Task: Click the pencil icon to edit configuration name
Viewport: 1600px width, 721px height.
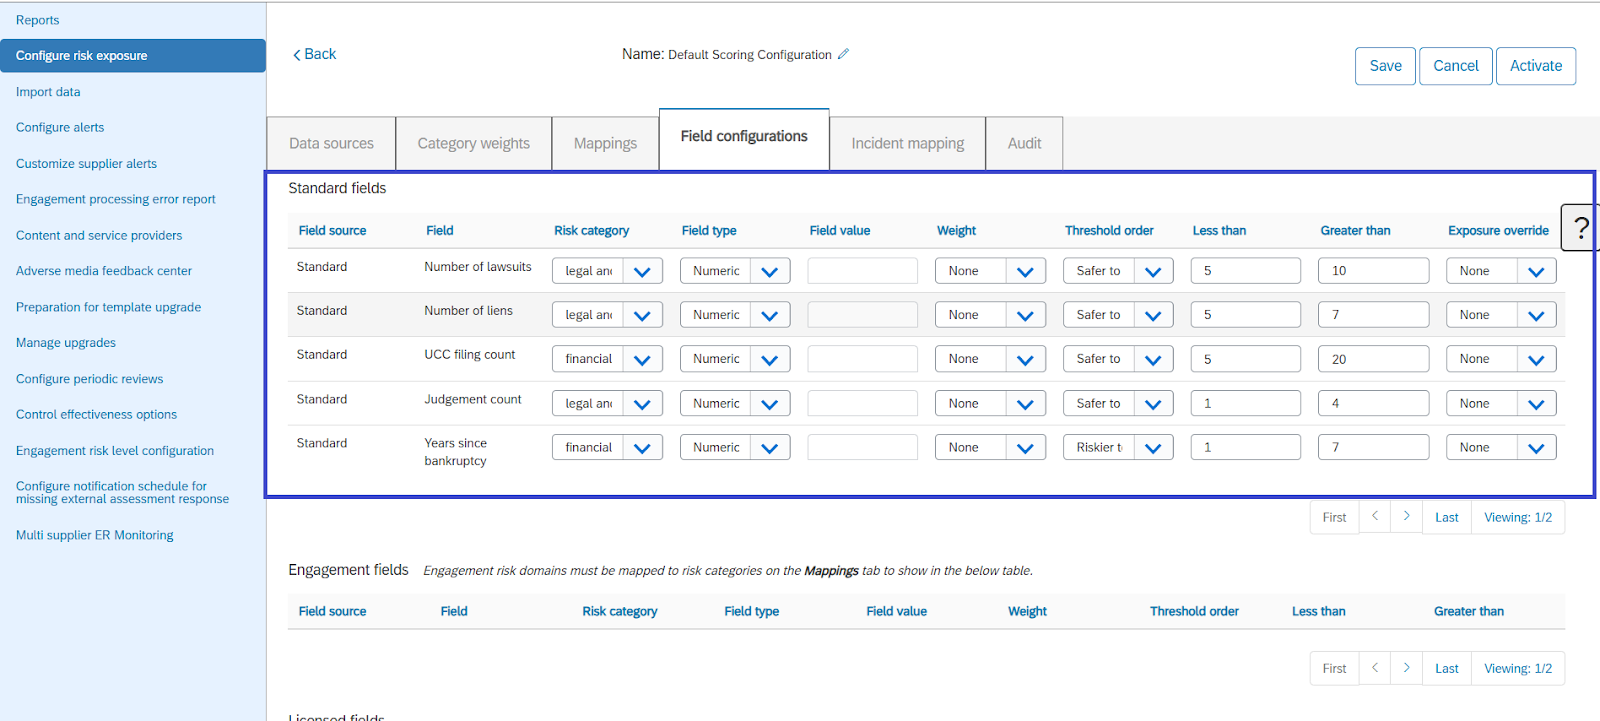Action: point(843,54)
